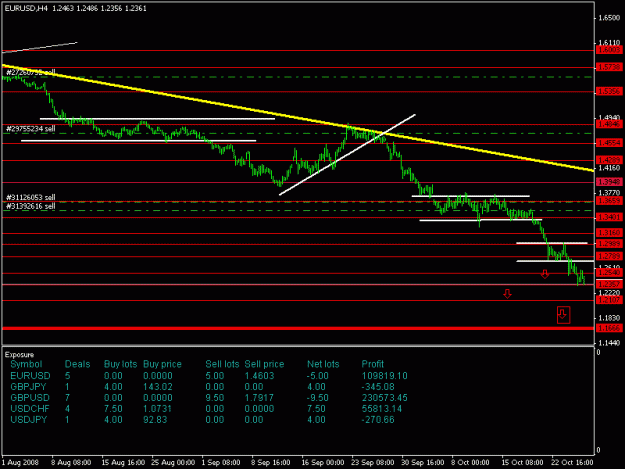Click the Buy price column header
This screenshot has height=469, width=625.
tap(162, 364)
